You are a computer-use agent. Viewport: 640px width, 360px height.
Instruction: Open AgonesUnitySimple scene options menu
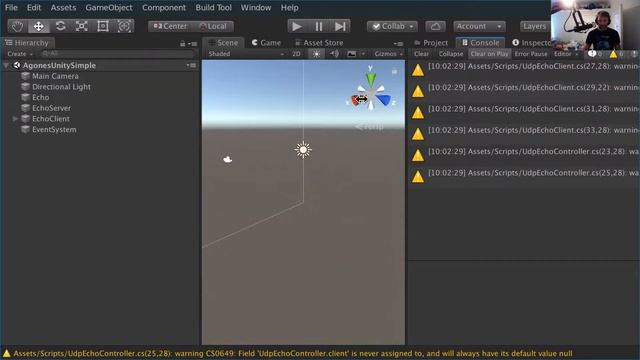coord(191,65)
